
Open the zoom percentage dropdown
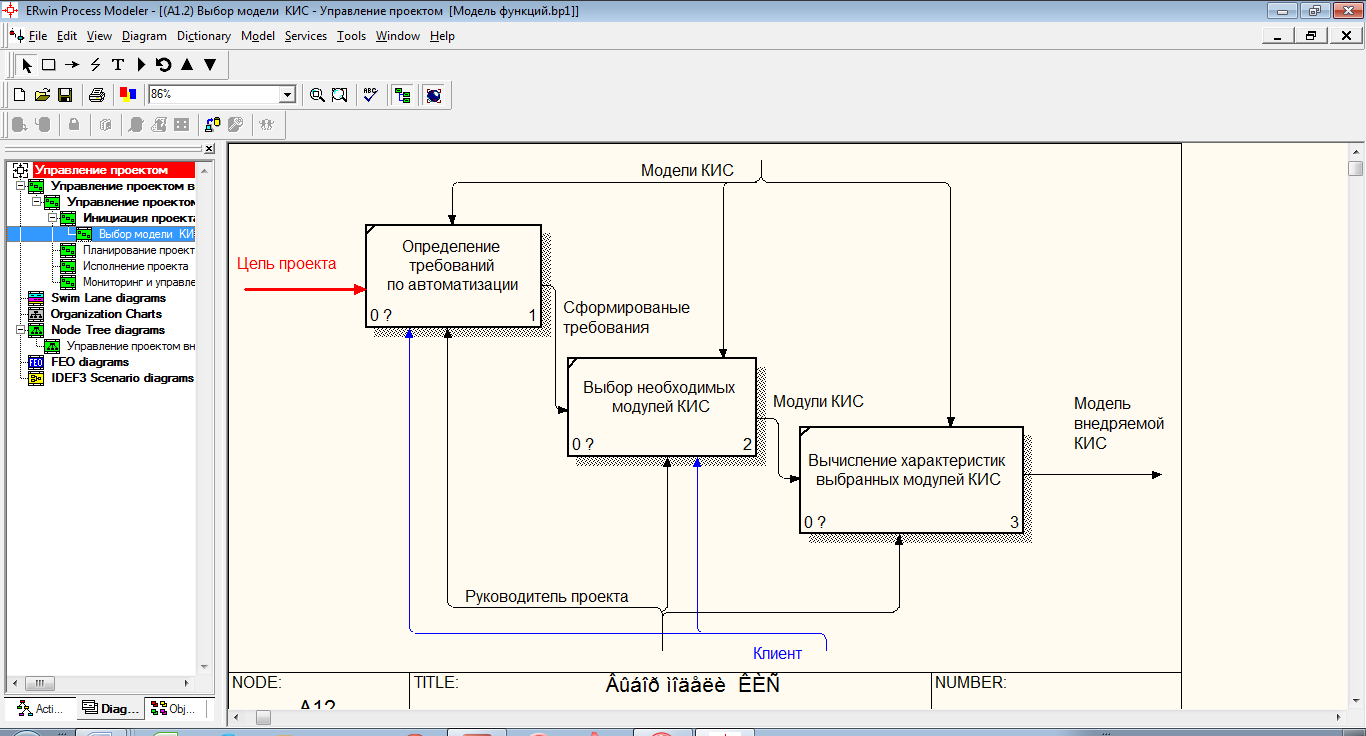click(x=288, y=95)
